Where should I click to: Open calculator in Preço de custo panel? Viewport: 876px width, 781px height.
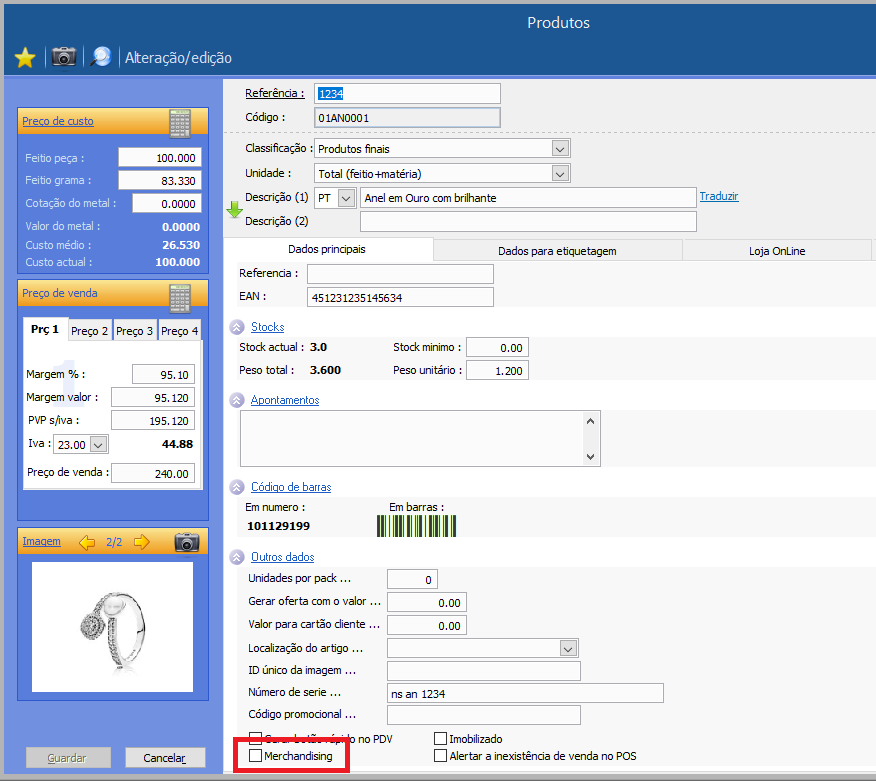point(180,123)
